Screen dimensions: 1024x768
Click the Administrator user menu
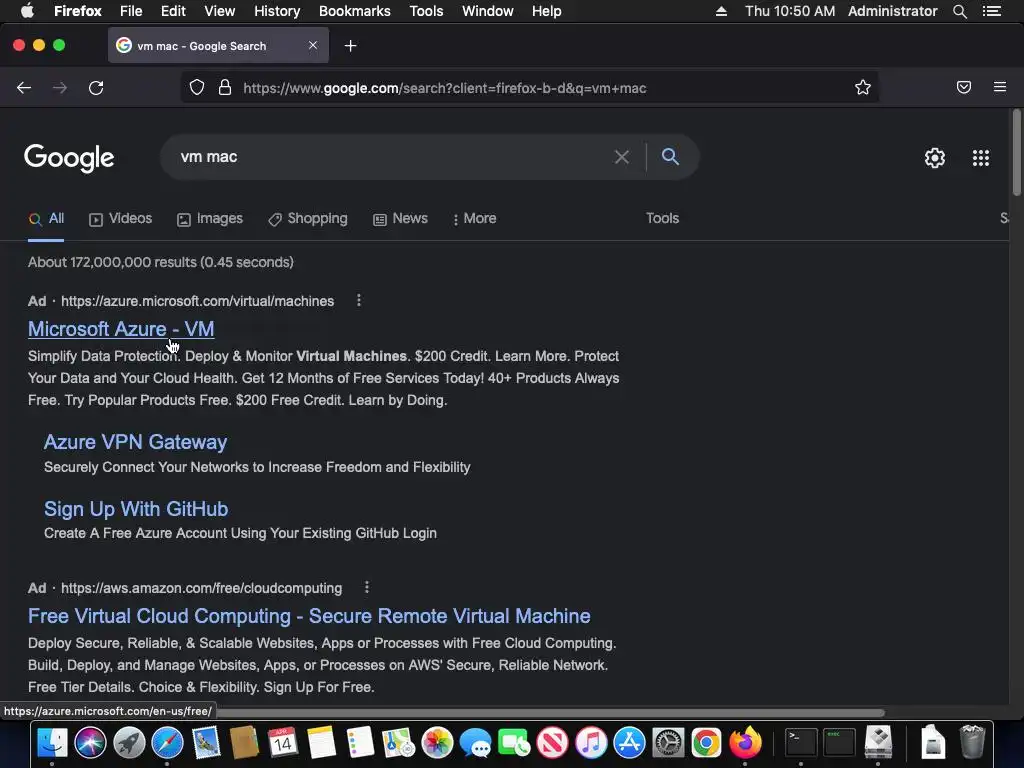(x=893, y=11)
